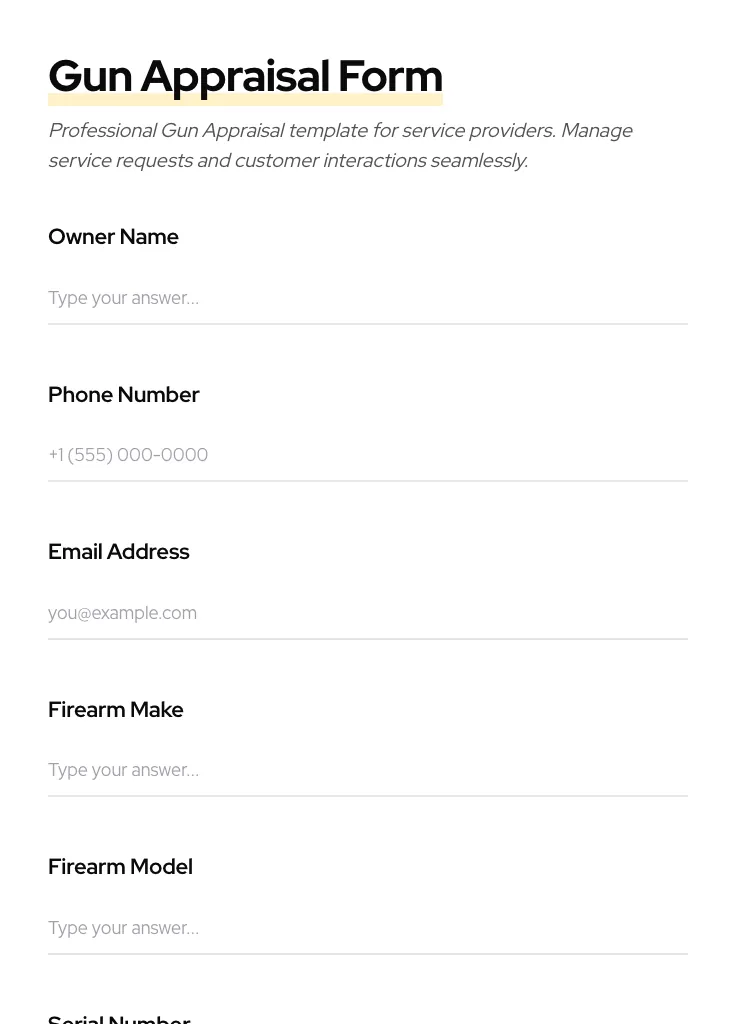Click the Owner Name answer field
Viewport: 736px width, 1024px height.
point(367,298)
